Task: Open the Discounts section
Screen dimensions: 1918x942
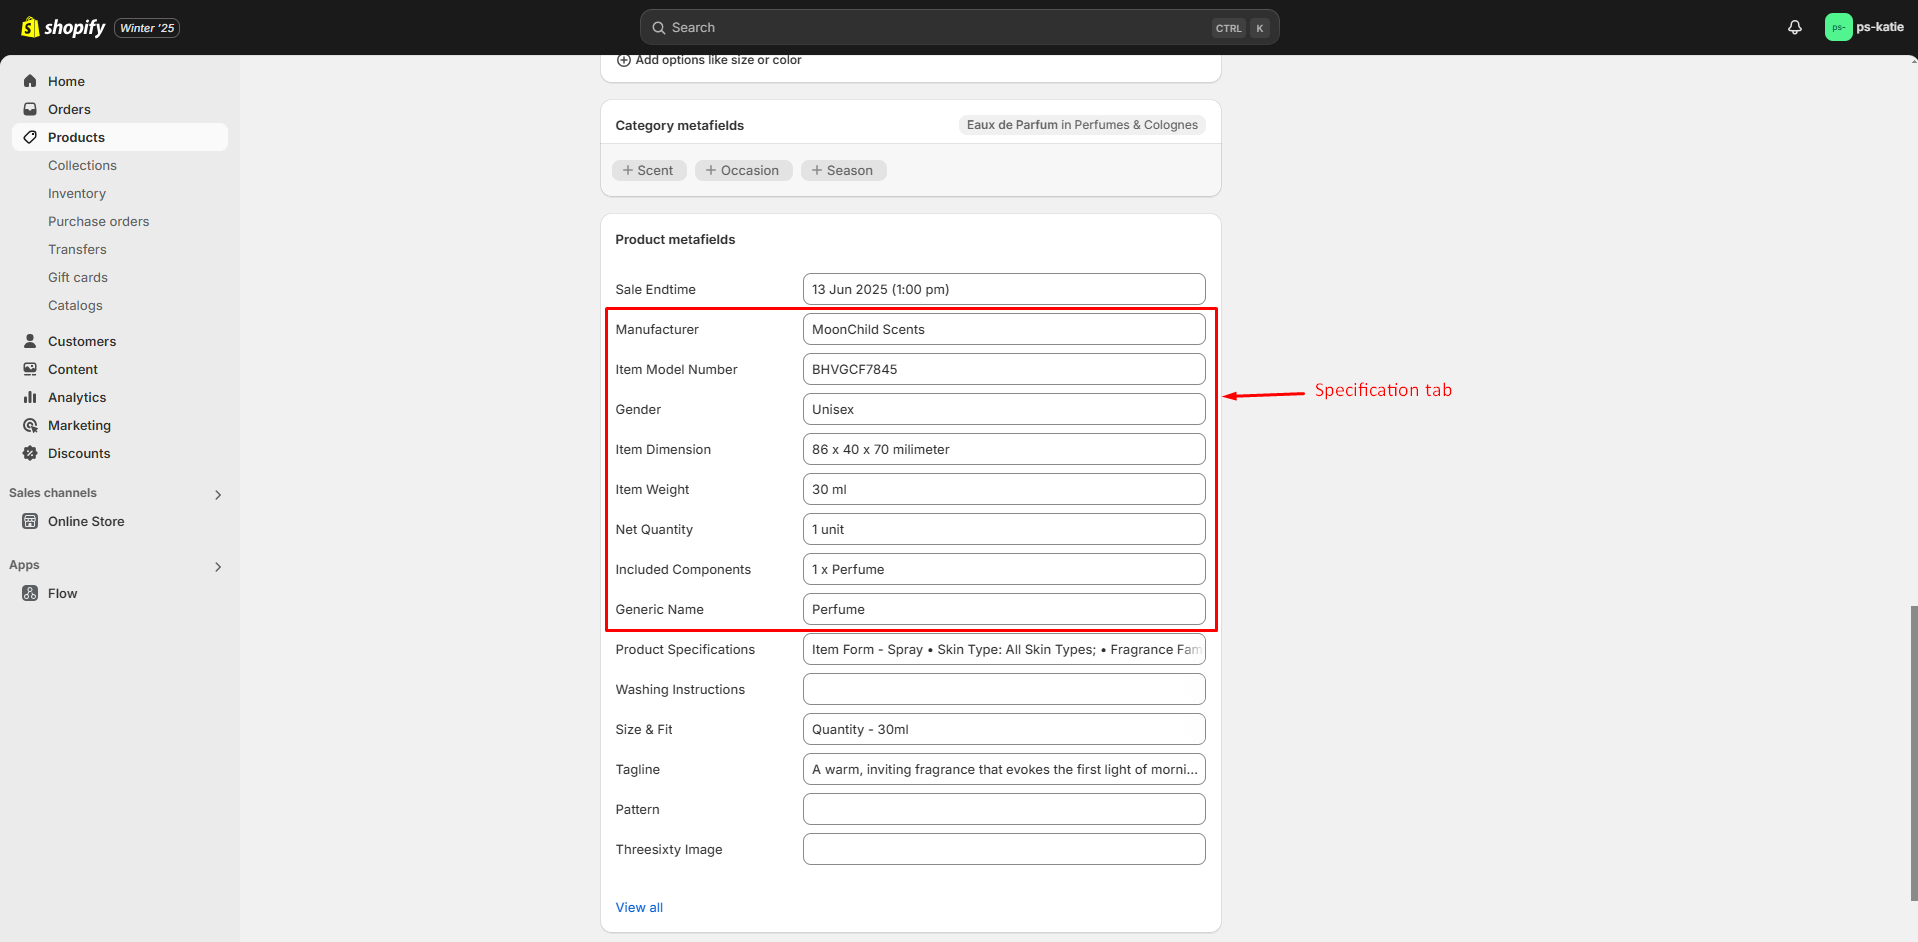Action: point(80,453)
